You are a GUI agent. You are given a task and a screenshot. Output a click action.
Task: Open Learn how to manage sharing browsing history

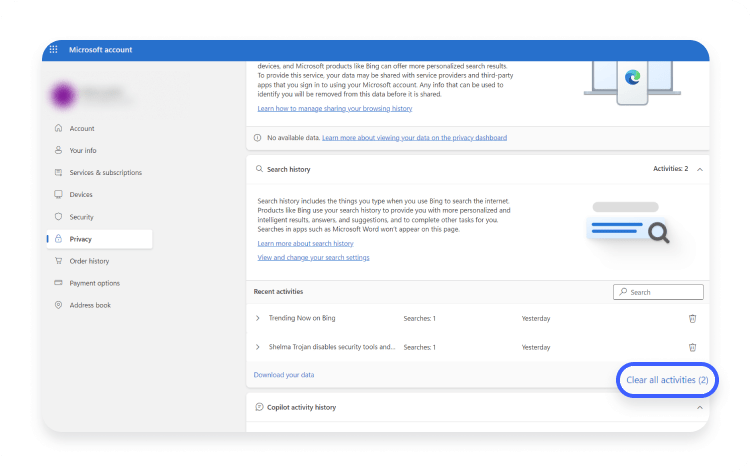tap(334, 109)
